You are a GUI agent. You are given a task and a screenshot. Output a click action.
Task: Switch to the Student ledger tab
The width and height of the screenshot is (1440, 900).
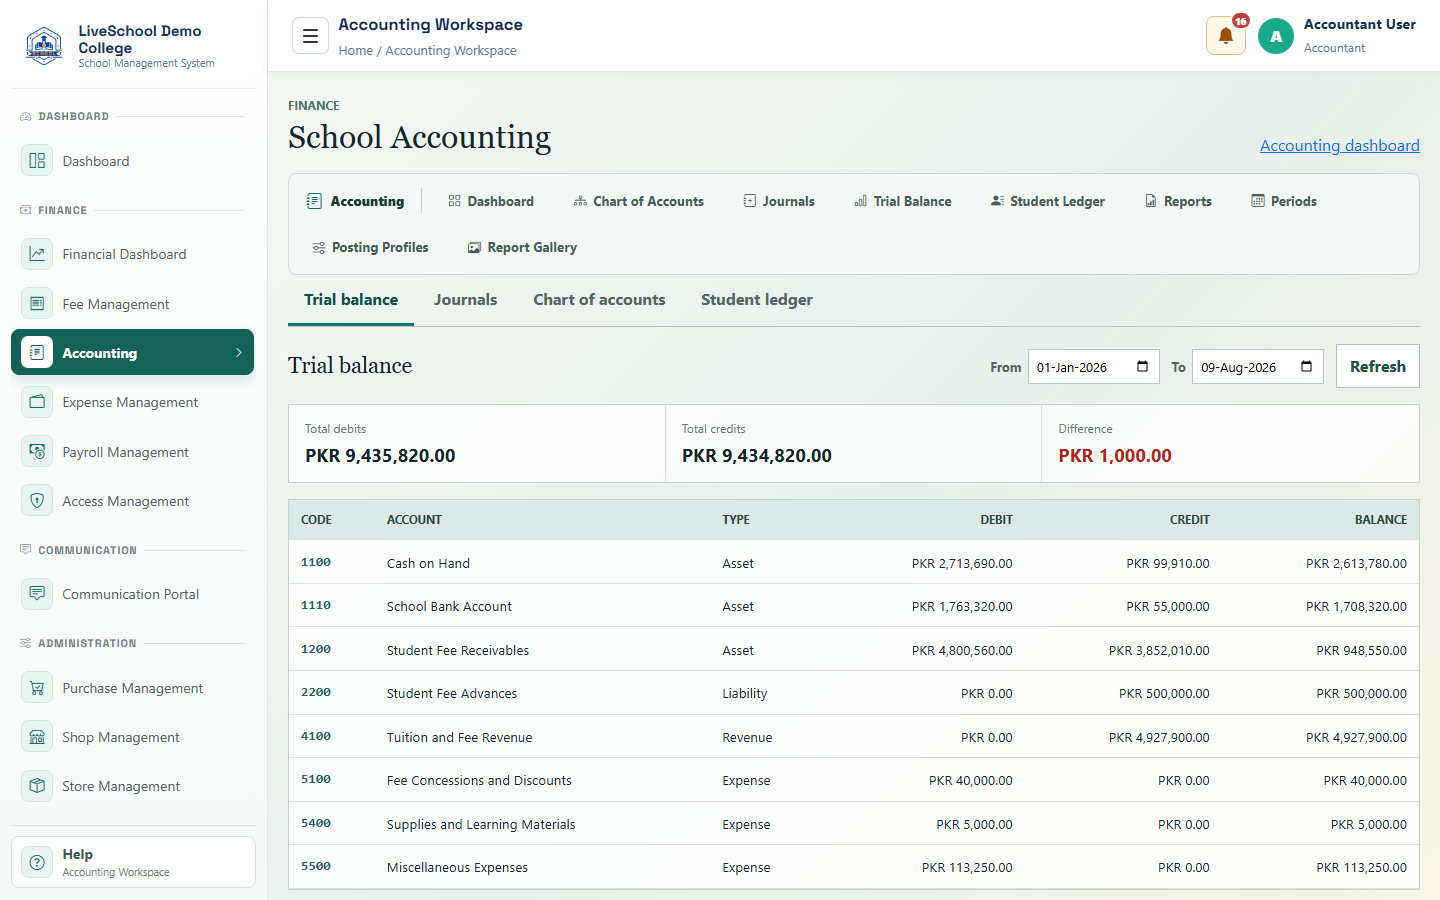pyautogui.click(x=757, y=300)
